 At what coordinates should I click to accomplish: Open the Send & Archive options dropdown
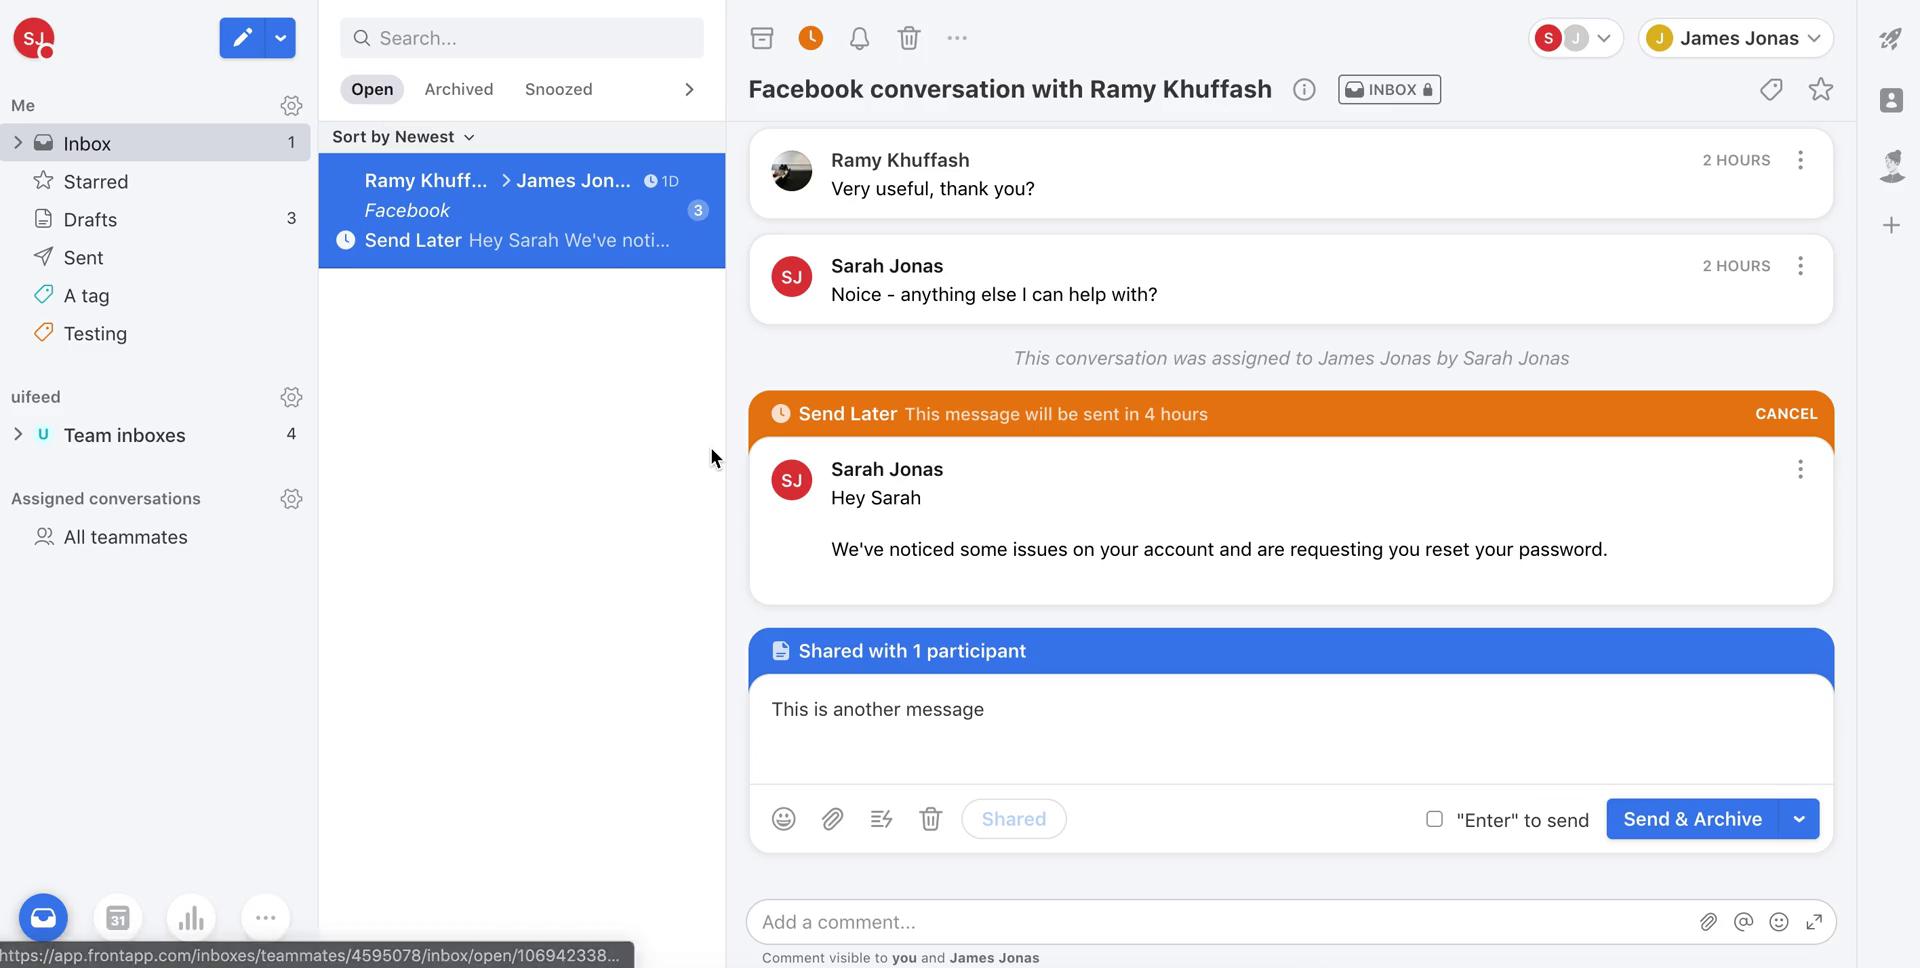pos(1799,819)
